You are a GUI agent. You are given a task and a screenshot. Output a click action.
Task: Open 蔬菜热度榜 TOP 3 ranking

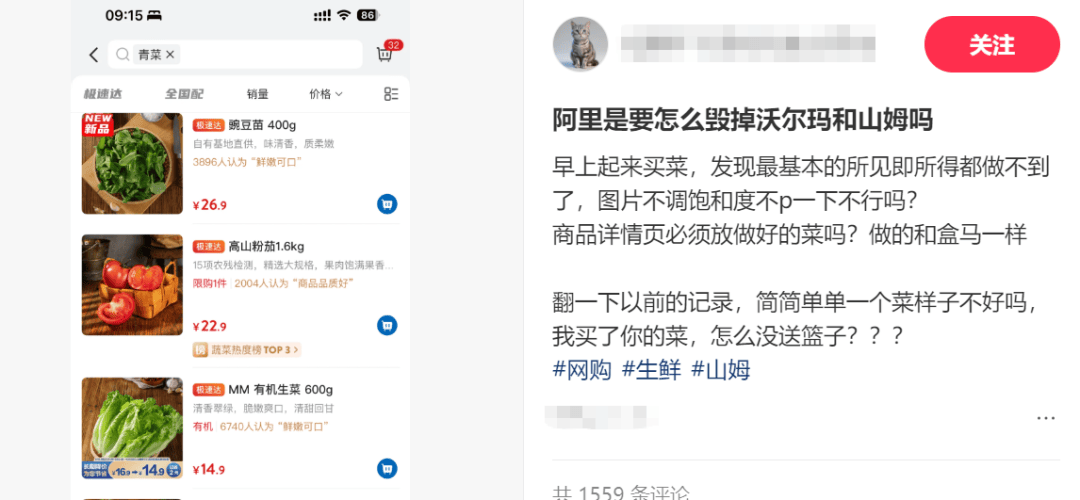coord(247,350)
